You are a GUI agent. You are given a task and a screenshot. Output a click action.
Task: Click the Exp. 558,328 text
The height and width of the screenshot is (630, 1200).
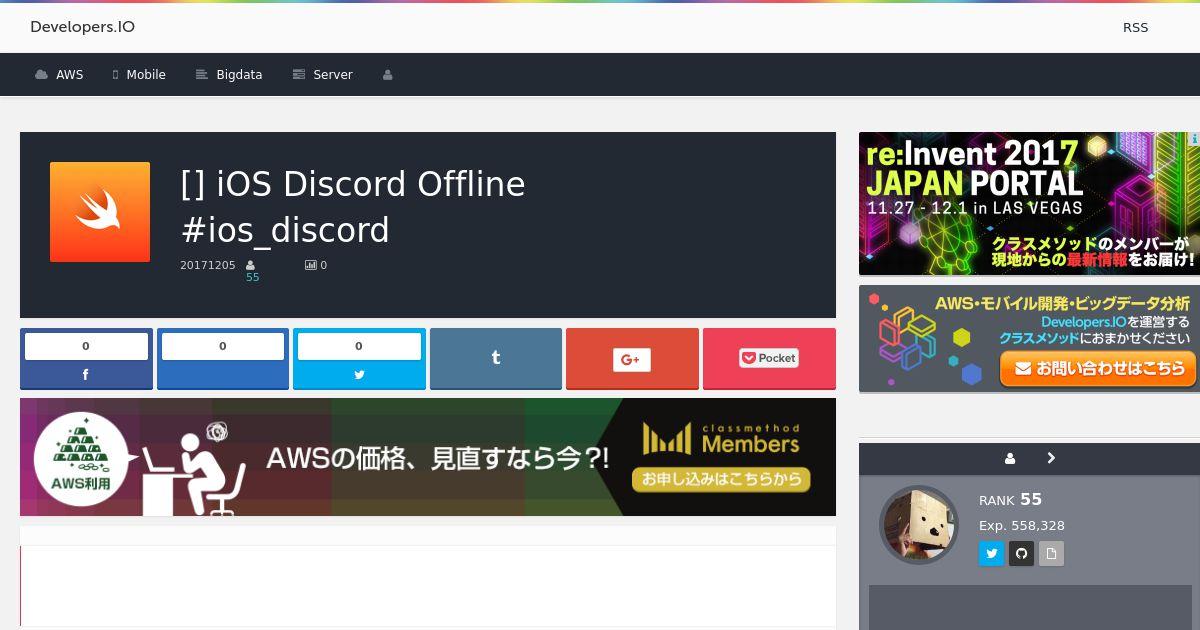(1021, 525)
